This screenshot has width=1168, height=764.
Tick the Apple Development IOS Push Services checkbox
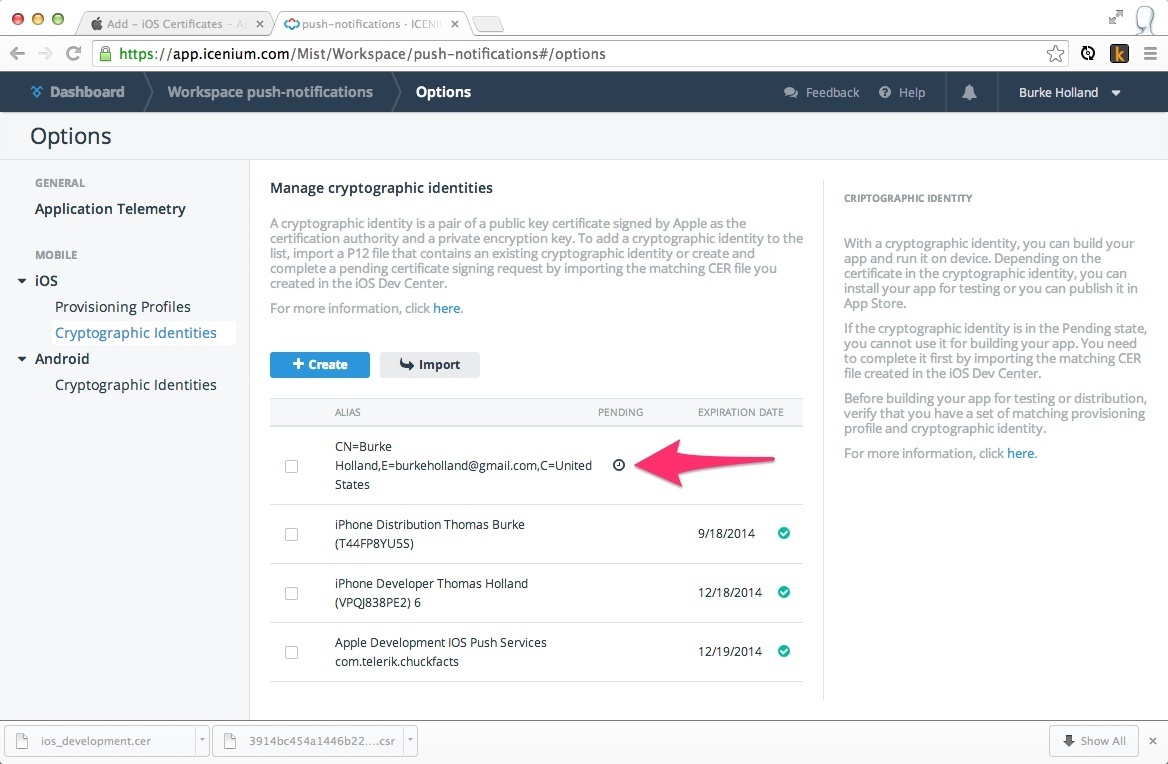(291, 652)
